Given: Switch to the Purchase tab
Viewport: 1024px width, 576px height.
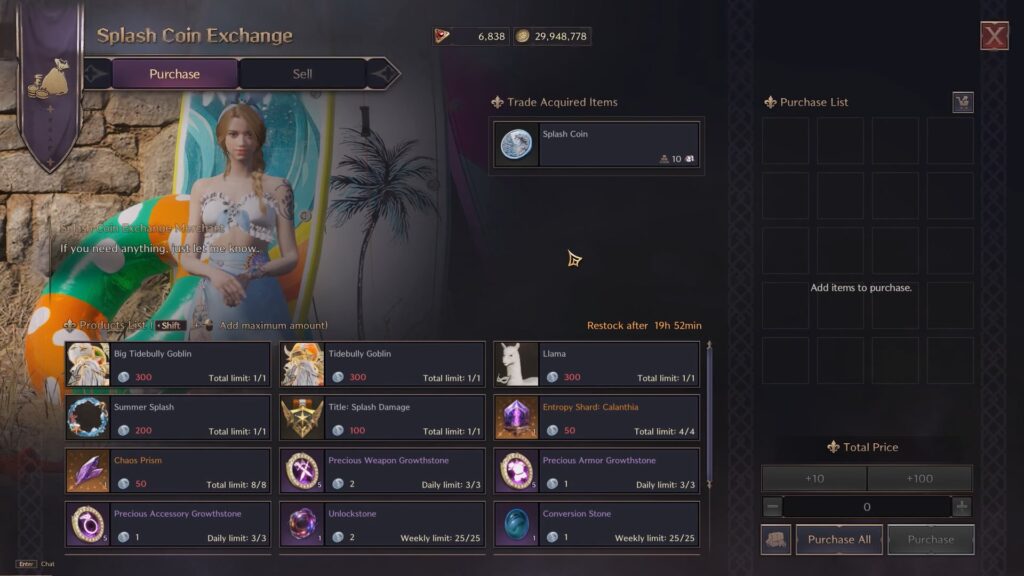Looking at the screenshot, I should pyautogui.click(x=174, y=74).
